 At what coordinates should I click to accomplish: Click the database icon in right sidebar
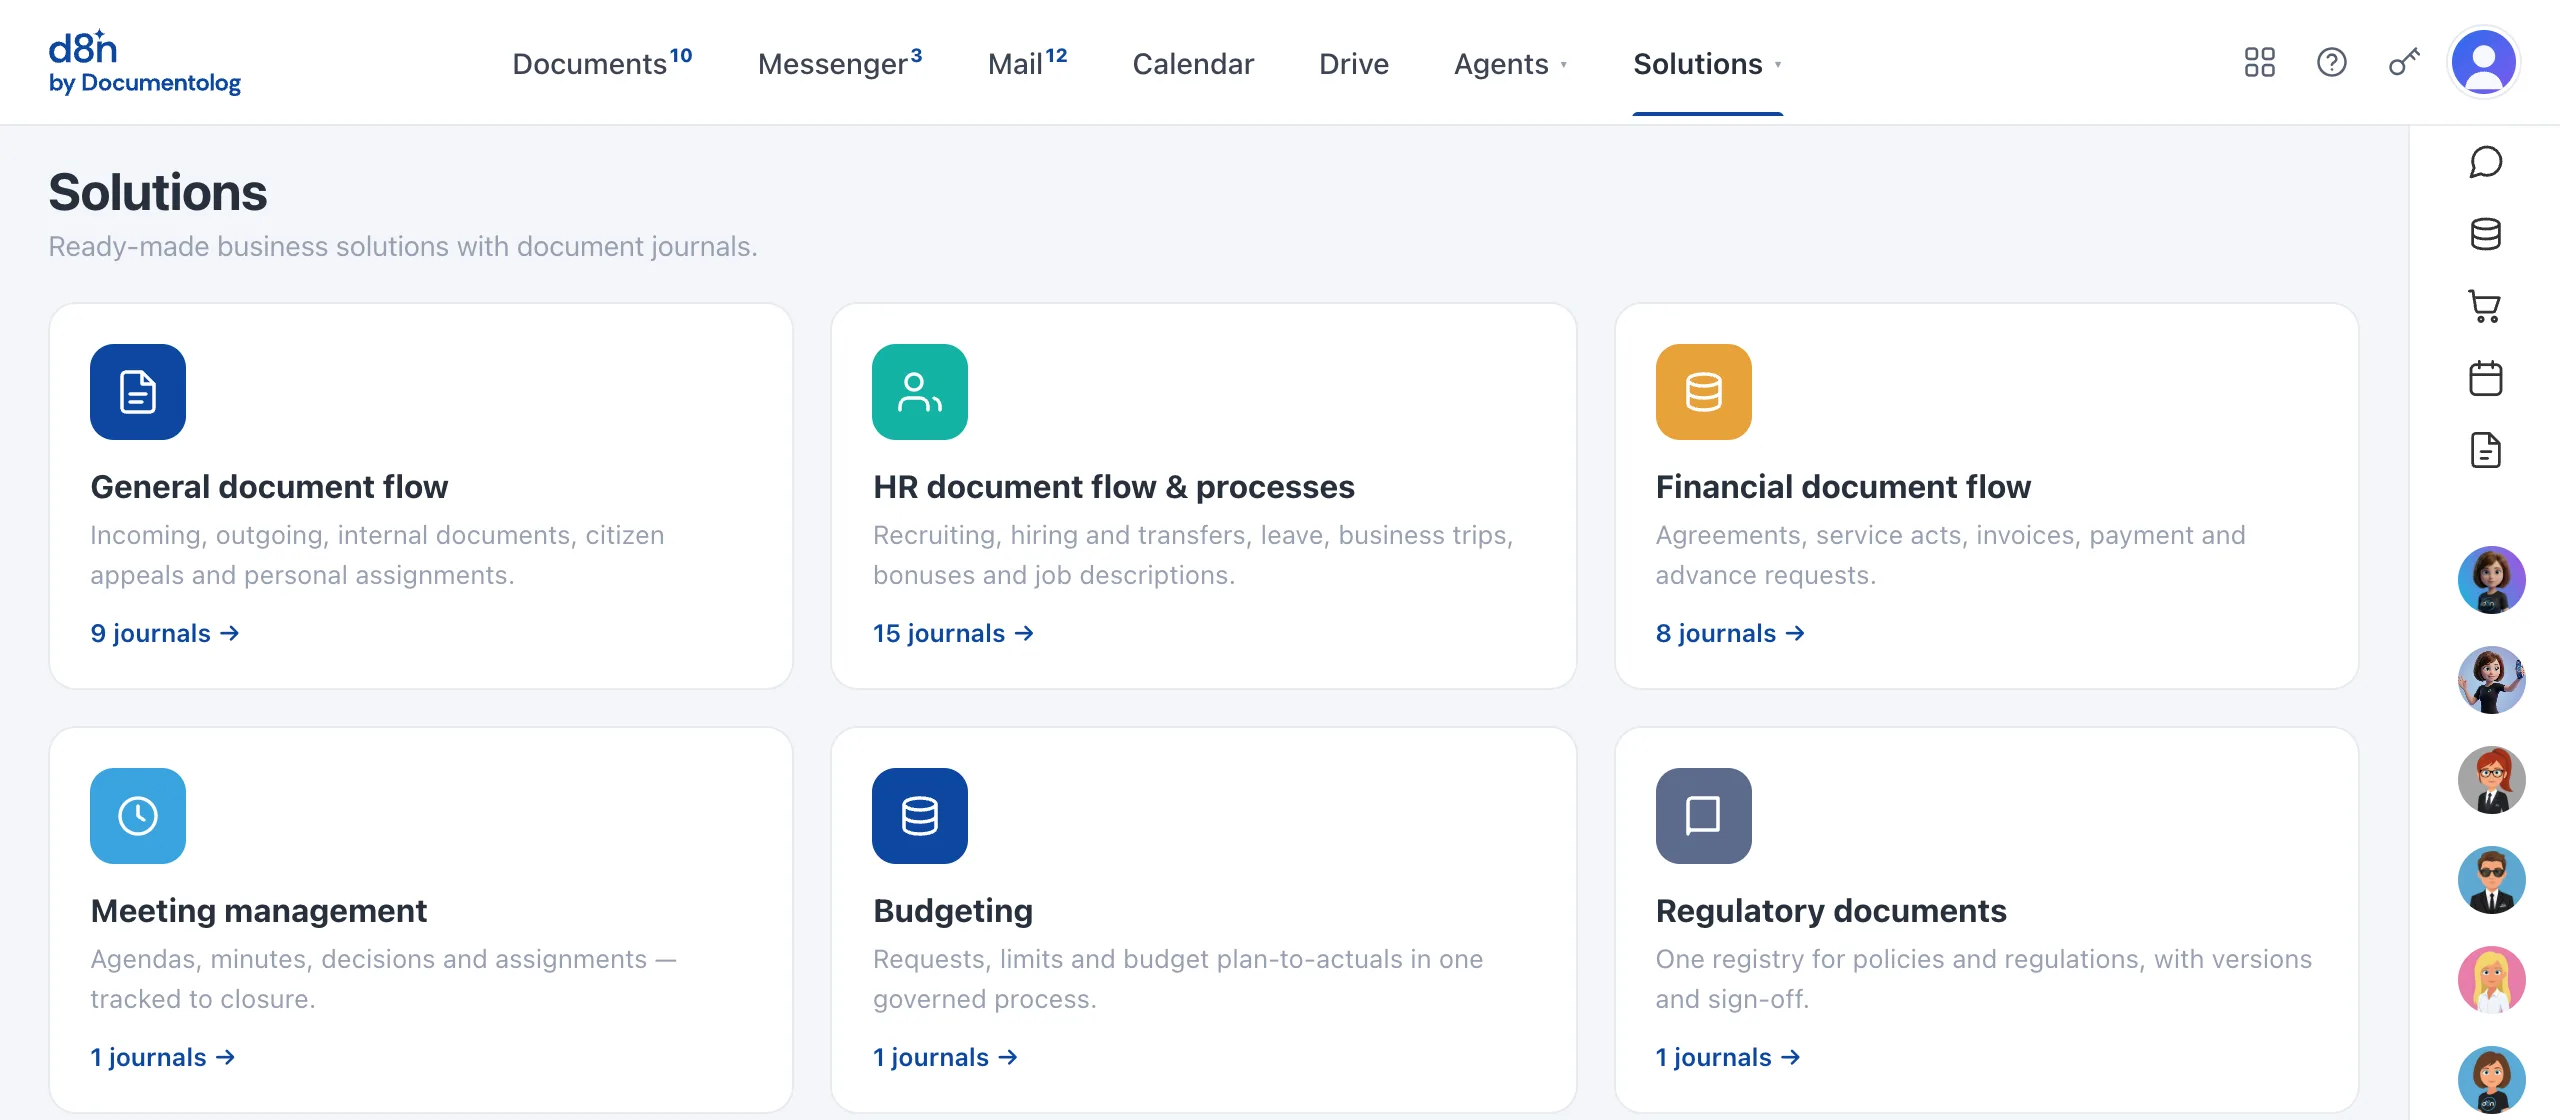tap(2485, 234)
